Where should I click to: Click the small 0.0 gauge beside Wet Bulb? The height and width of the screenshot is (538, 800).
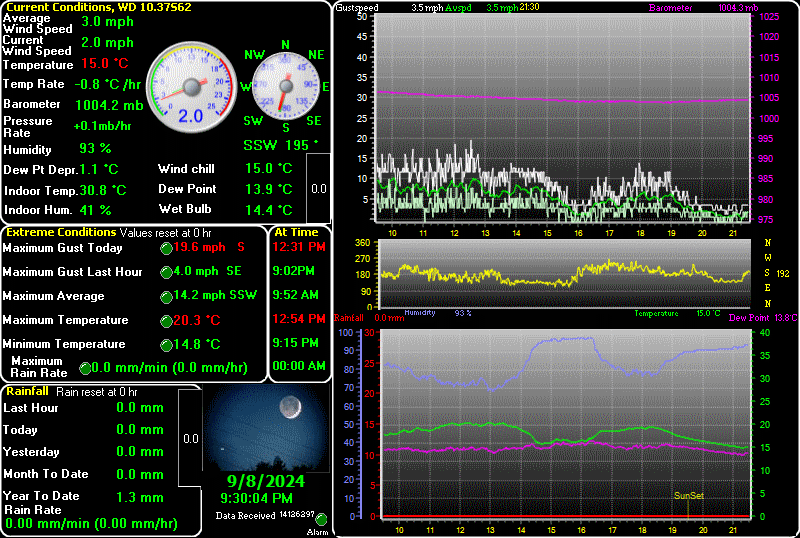pyautogui.click(x=318, y=188)
